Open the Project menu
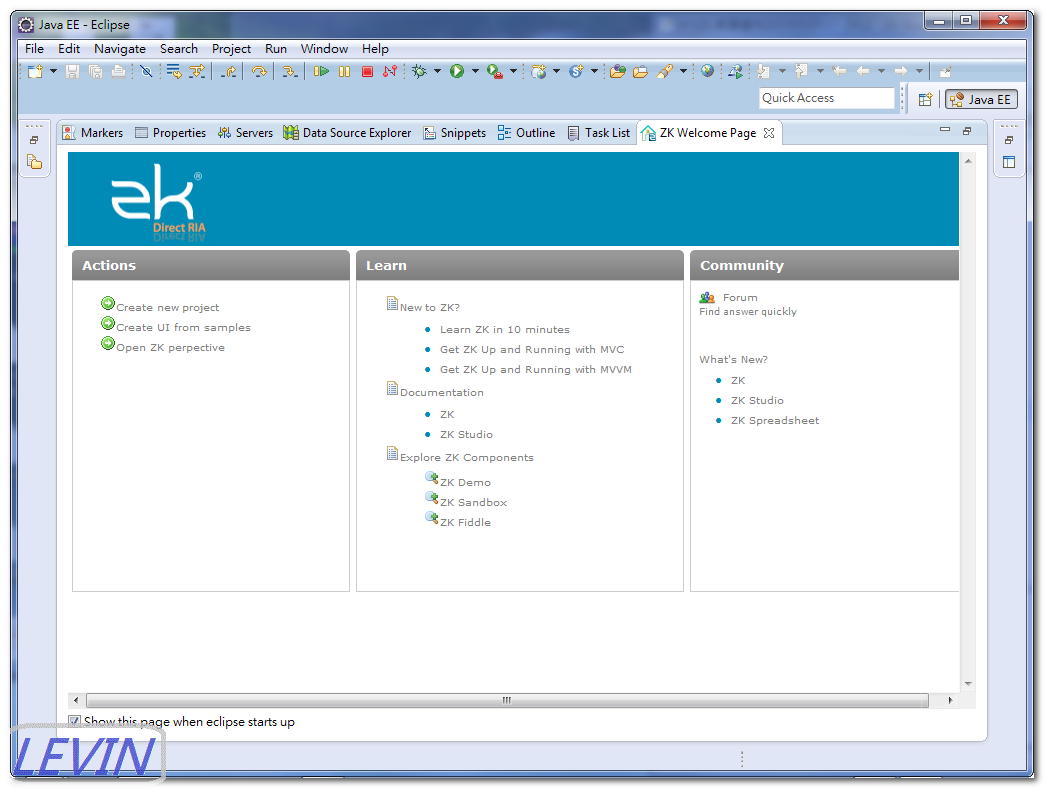 click(x=231, y=49)
